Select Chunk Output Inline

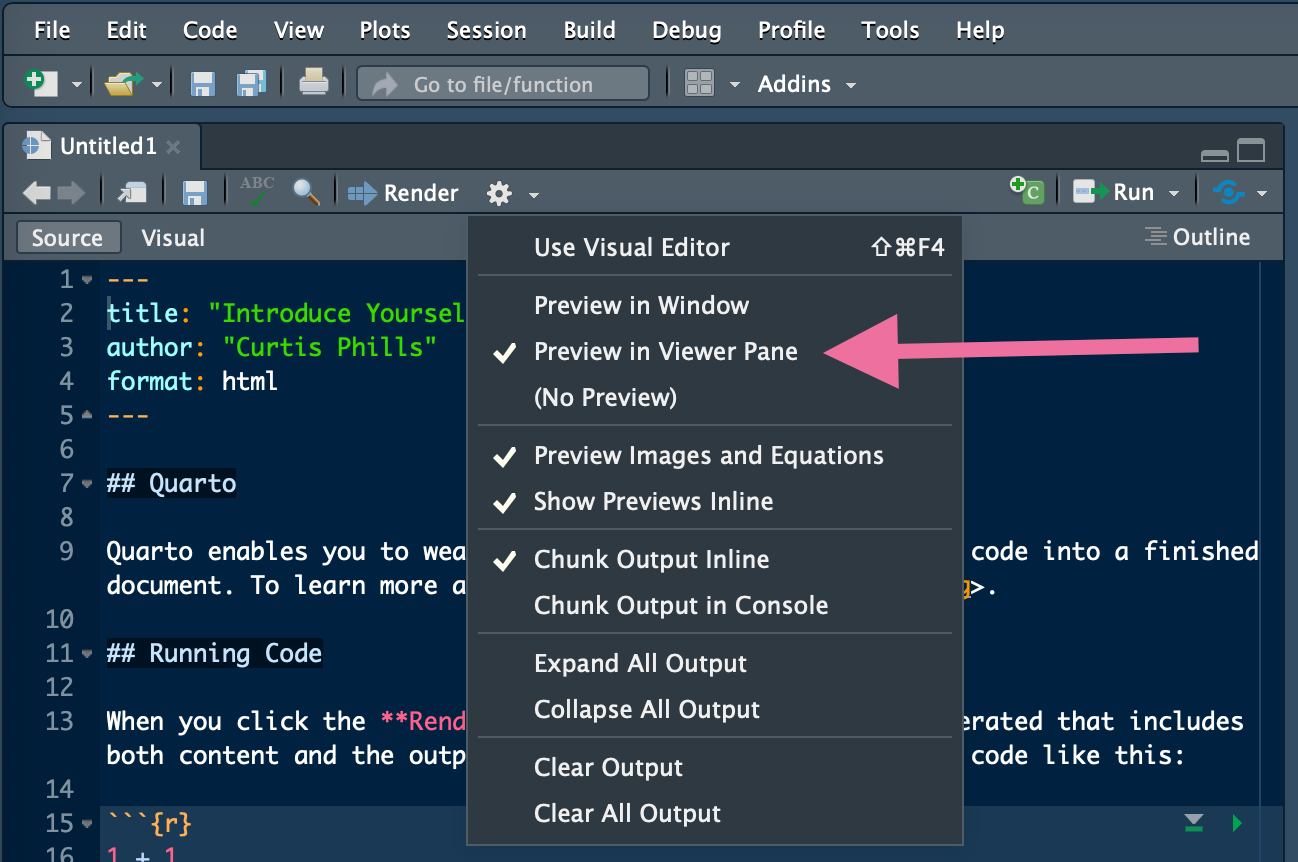coord(715,559)
